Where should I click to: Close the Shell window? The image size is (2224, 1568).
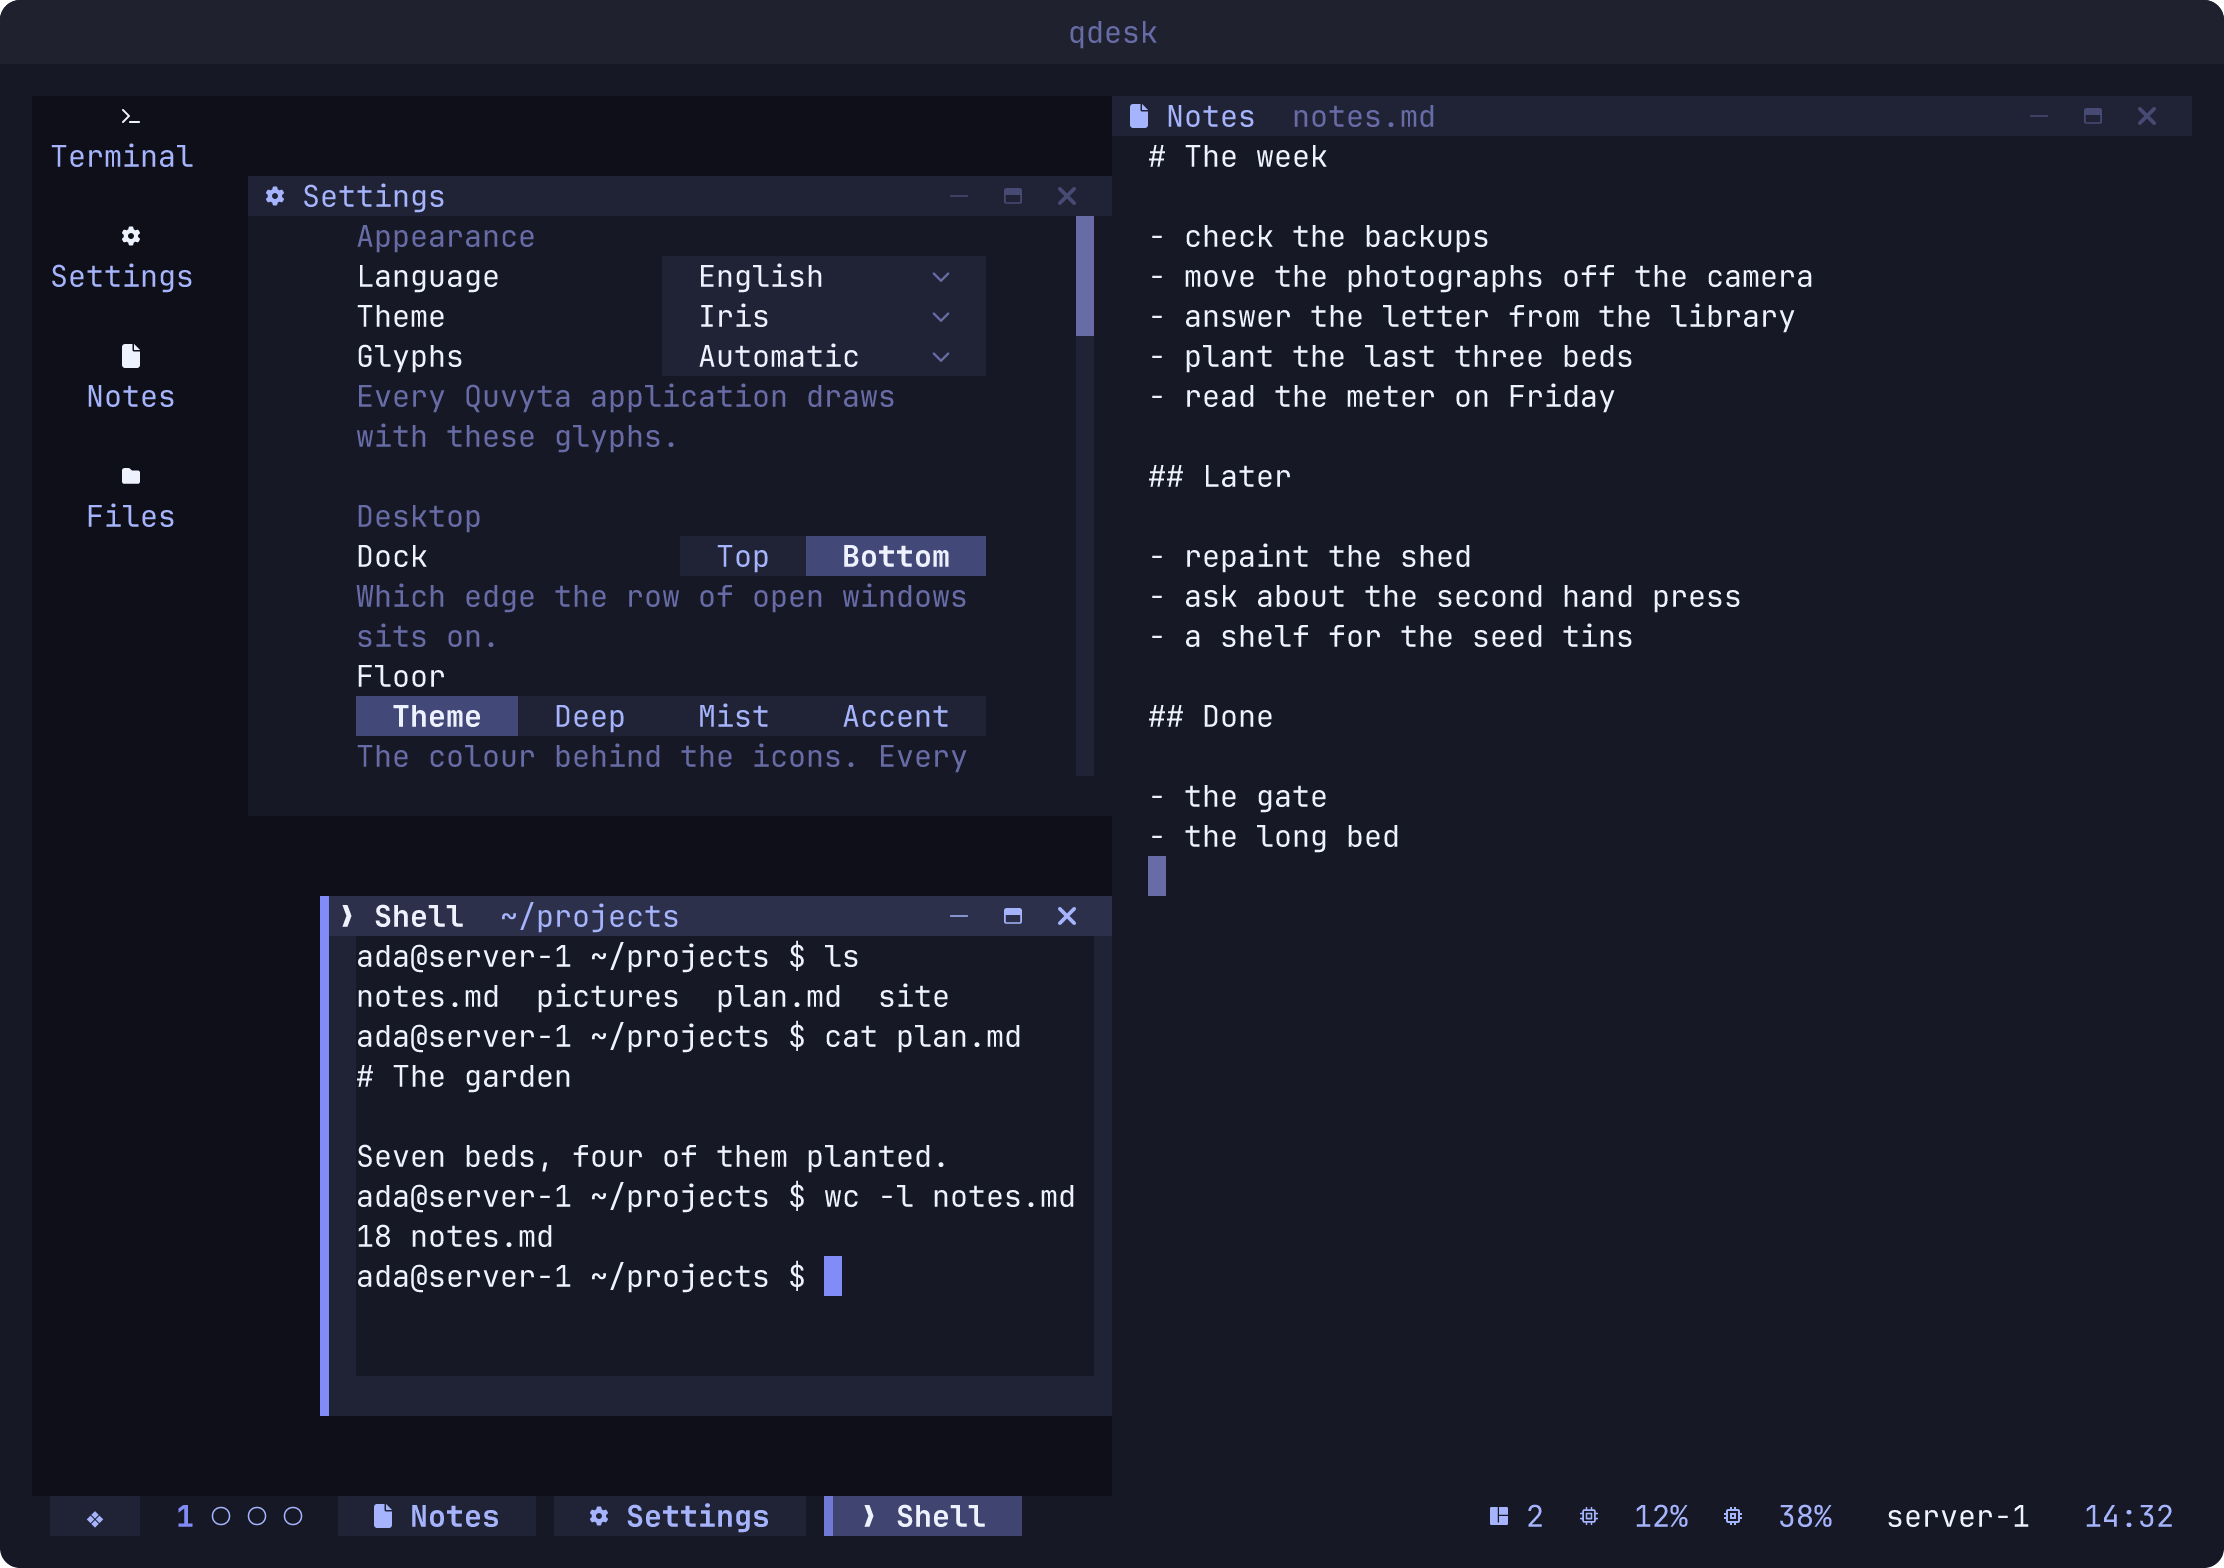[1067, 917]
